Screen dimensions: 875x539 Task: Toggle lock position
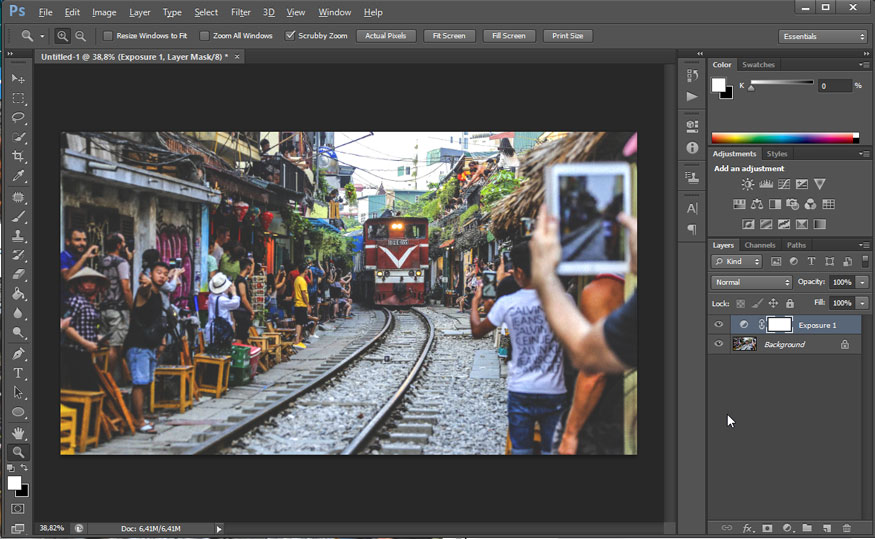pyautogui.click(x=773, y=304)
